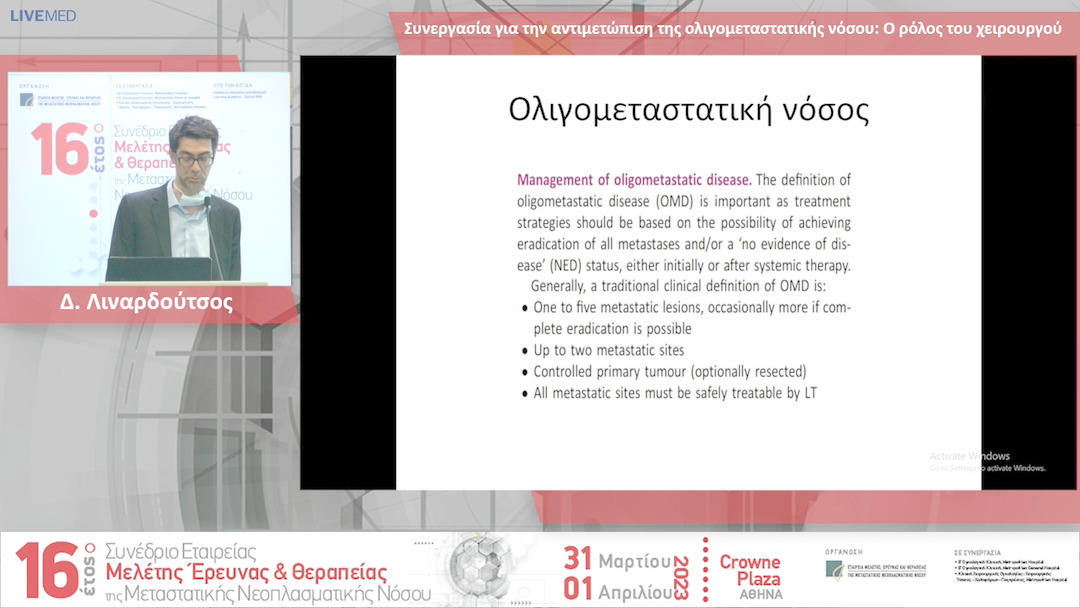Viewport: 1080px width, 608px height.
Task: Click 'Management of oligometastatic disease.' purple heading
Action: [633, 180]
